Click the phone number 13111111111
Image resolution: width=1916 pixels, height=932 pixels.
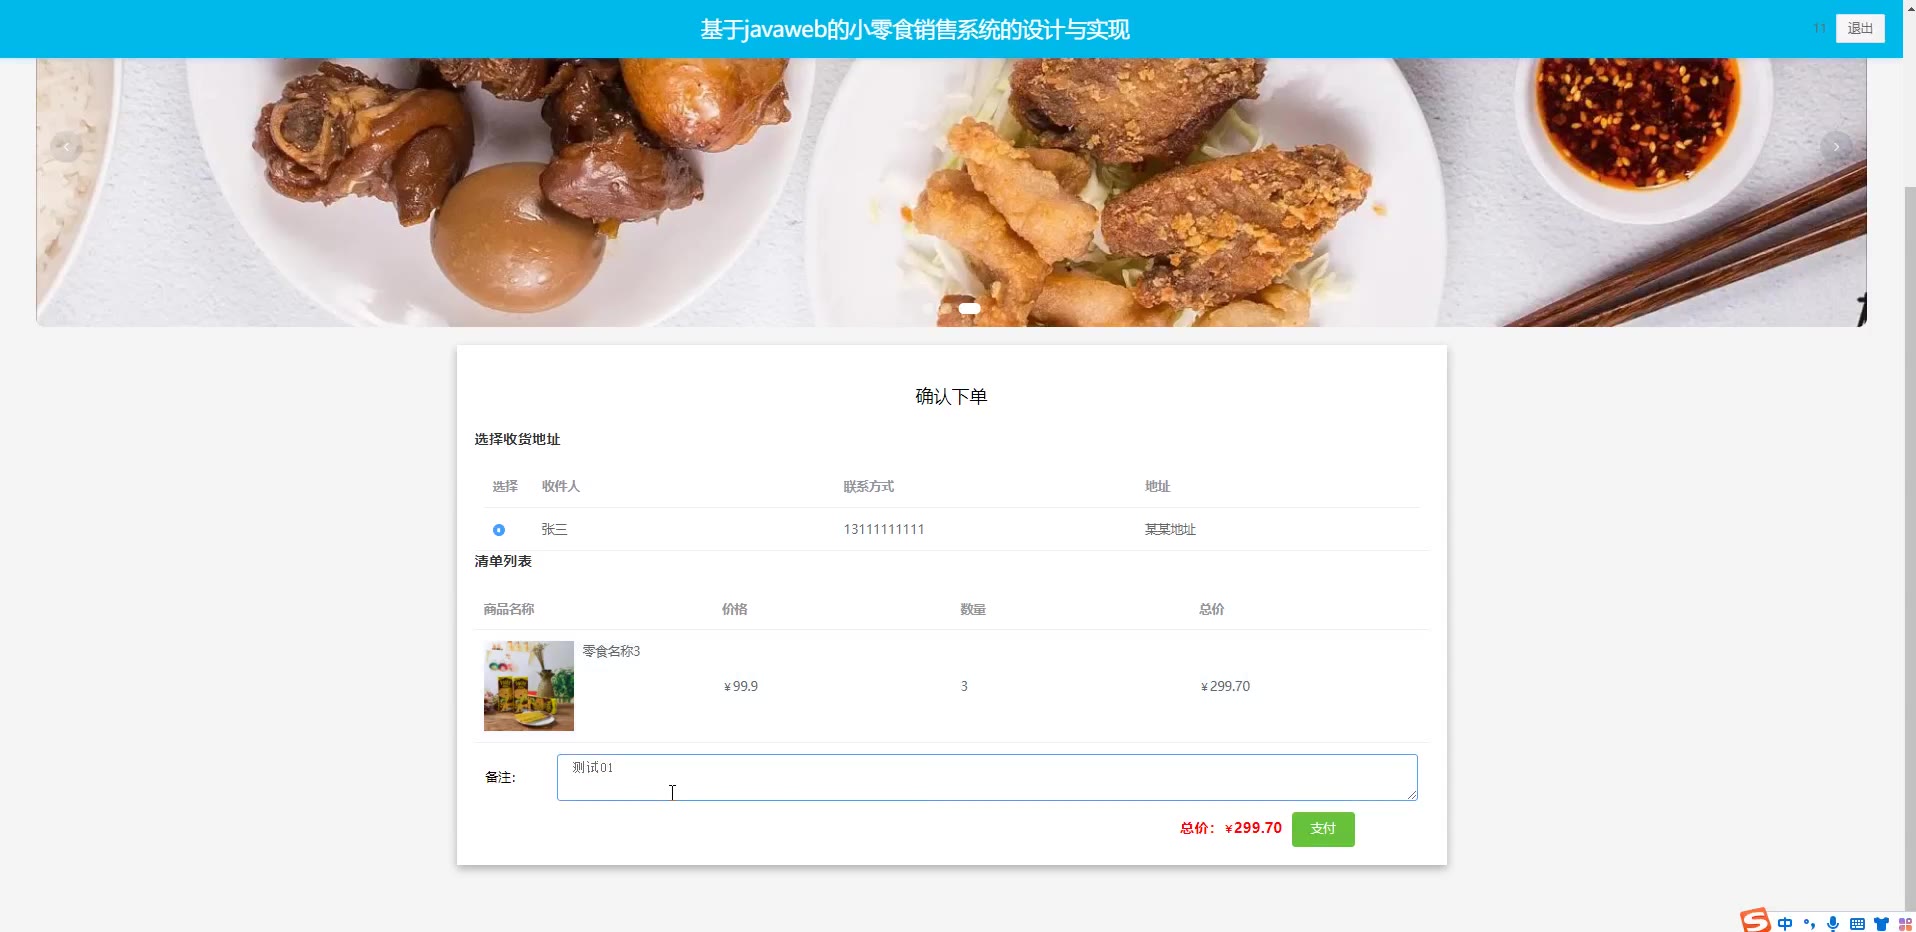884,529
